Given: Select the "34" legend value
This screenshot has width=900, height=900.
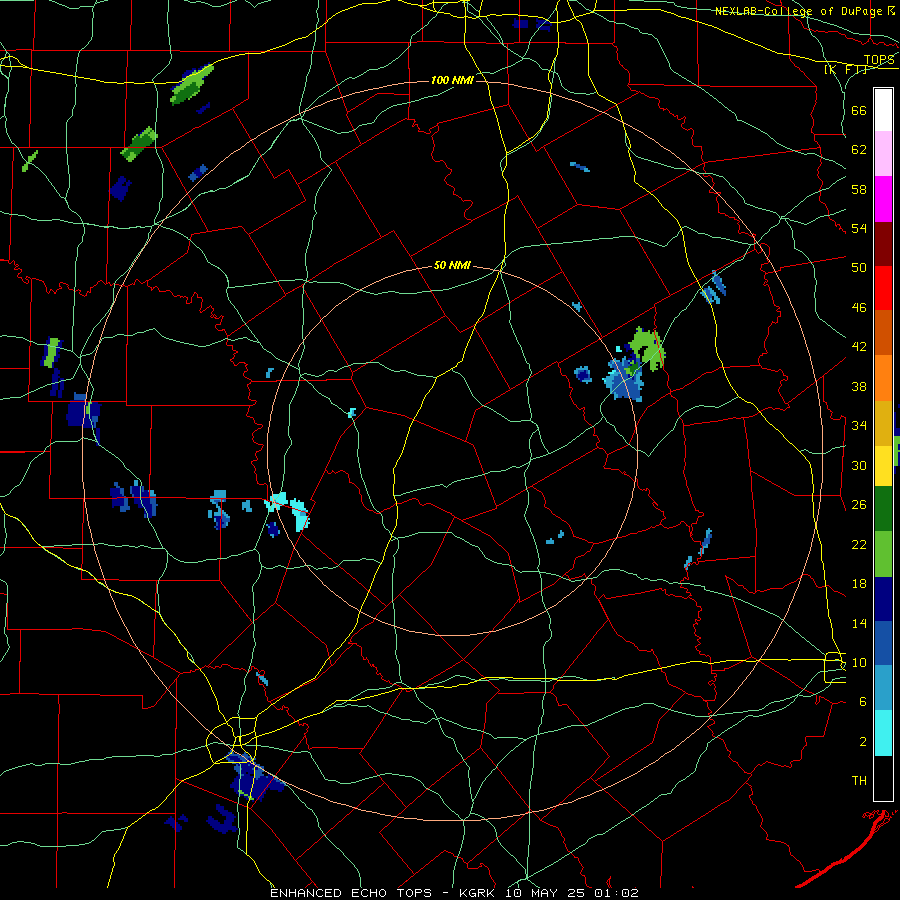Looking at the screenshot, I should point(859,426).
